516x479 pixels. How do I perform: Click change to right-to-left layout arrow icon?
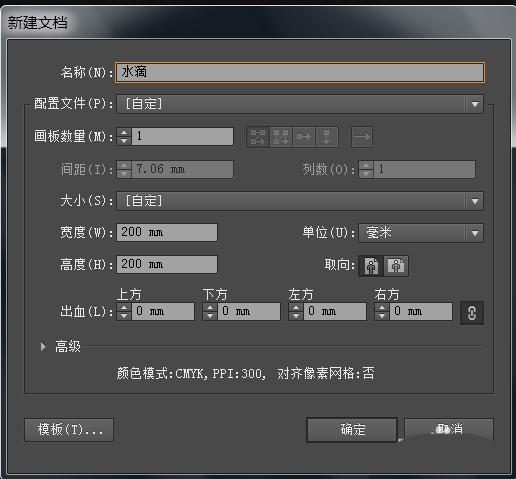point(362,137)
